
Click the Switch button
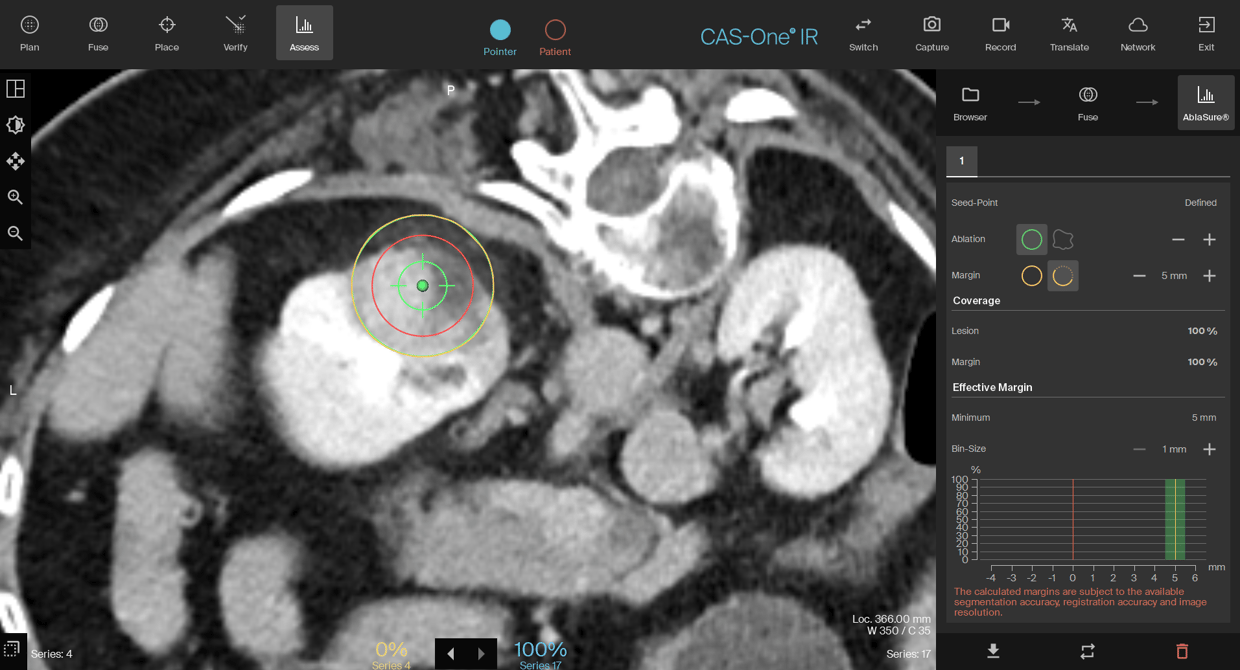point(863,33)
